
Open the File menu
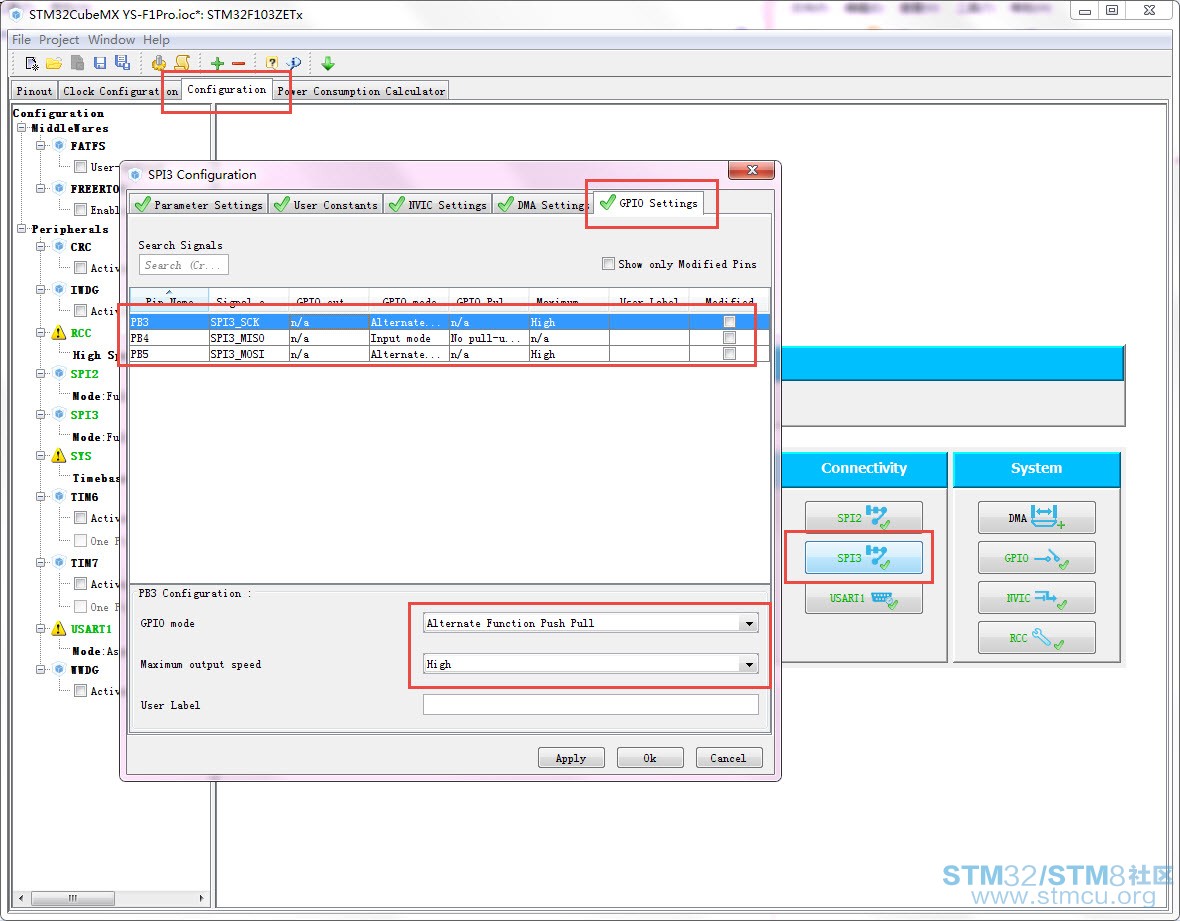(21, 39)
